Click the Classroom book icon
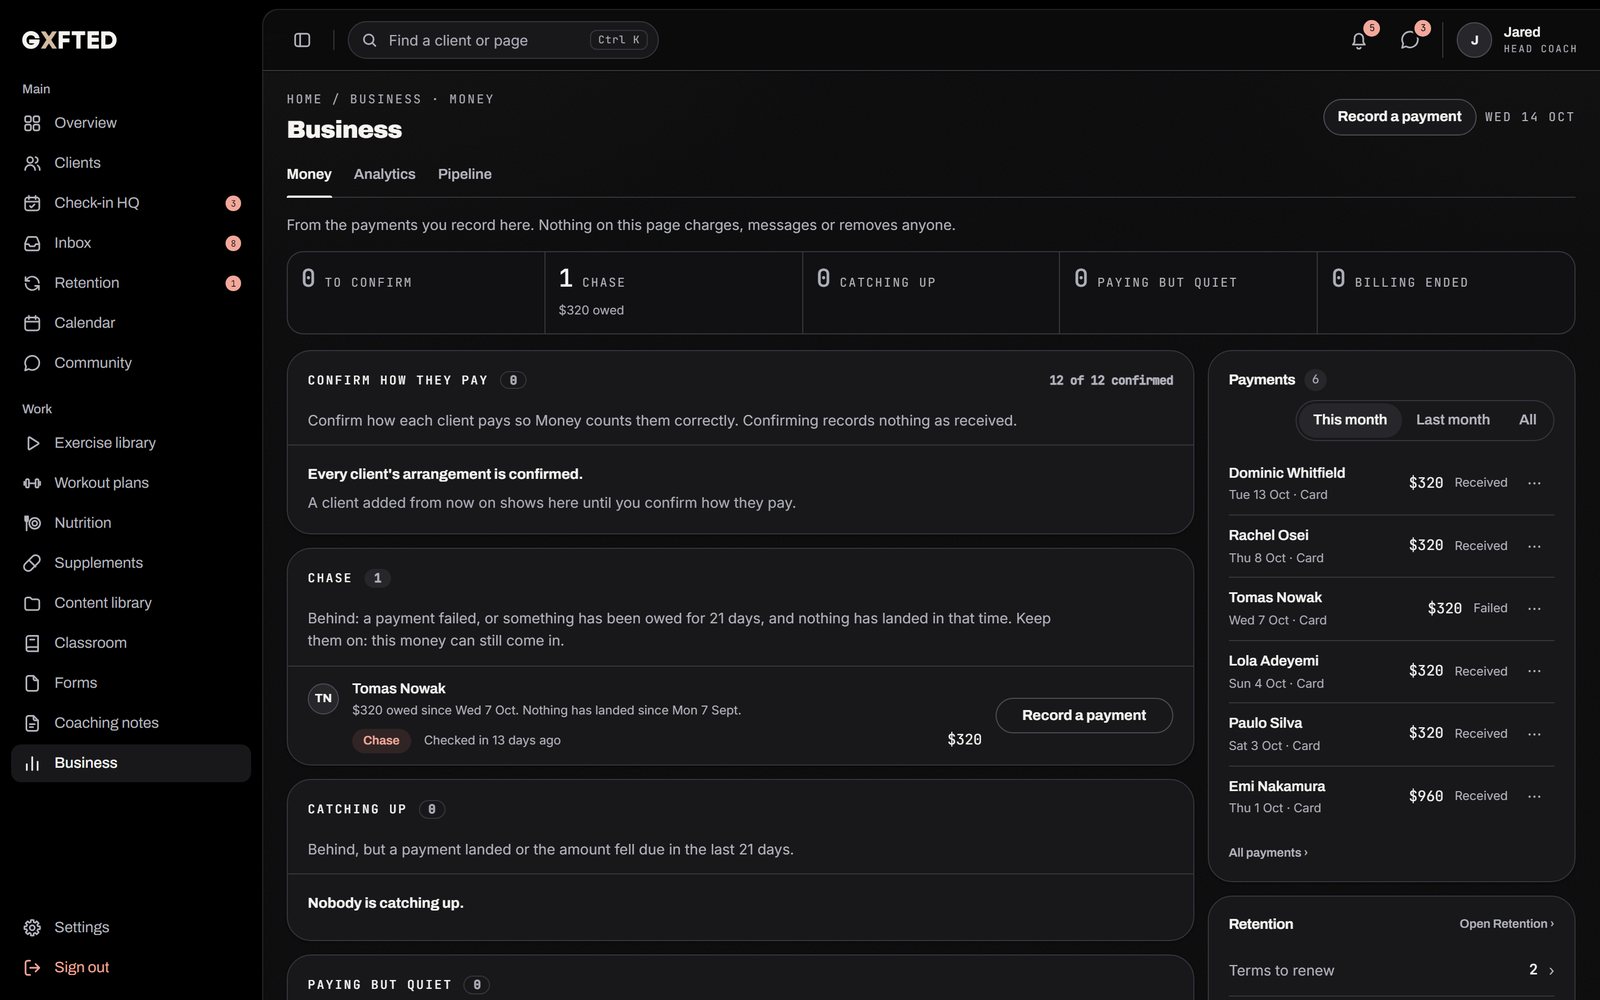 pos(32,643)
